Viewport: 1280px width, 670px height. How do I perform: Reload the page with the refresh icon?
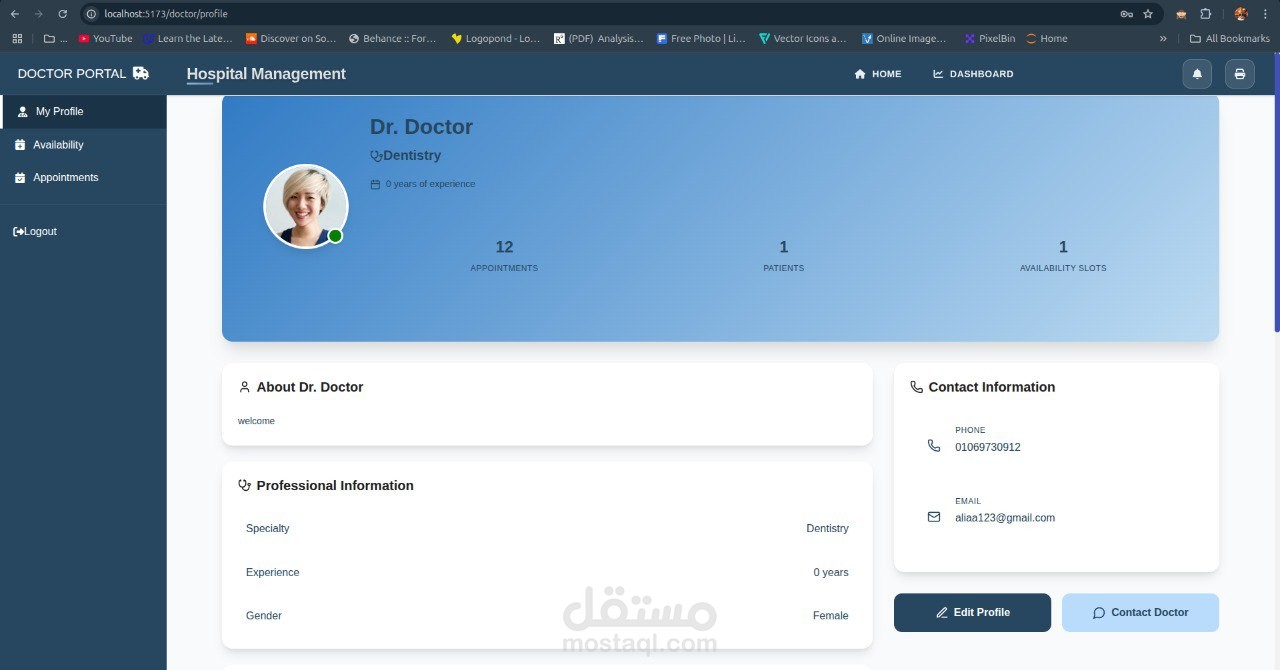[62, 14]
